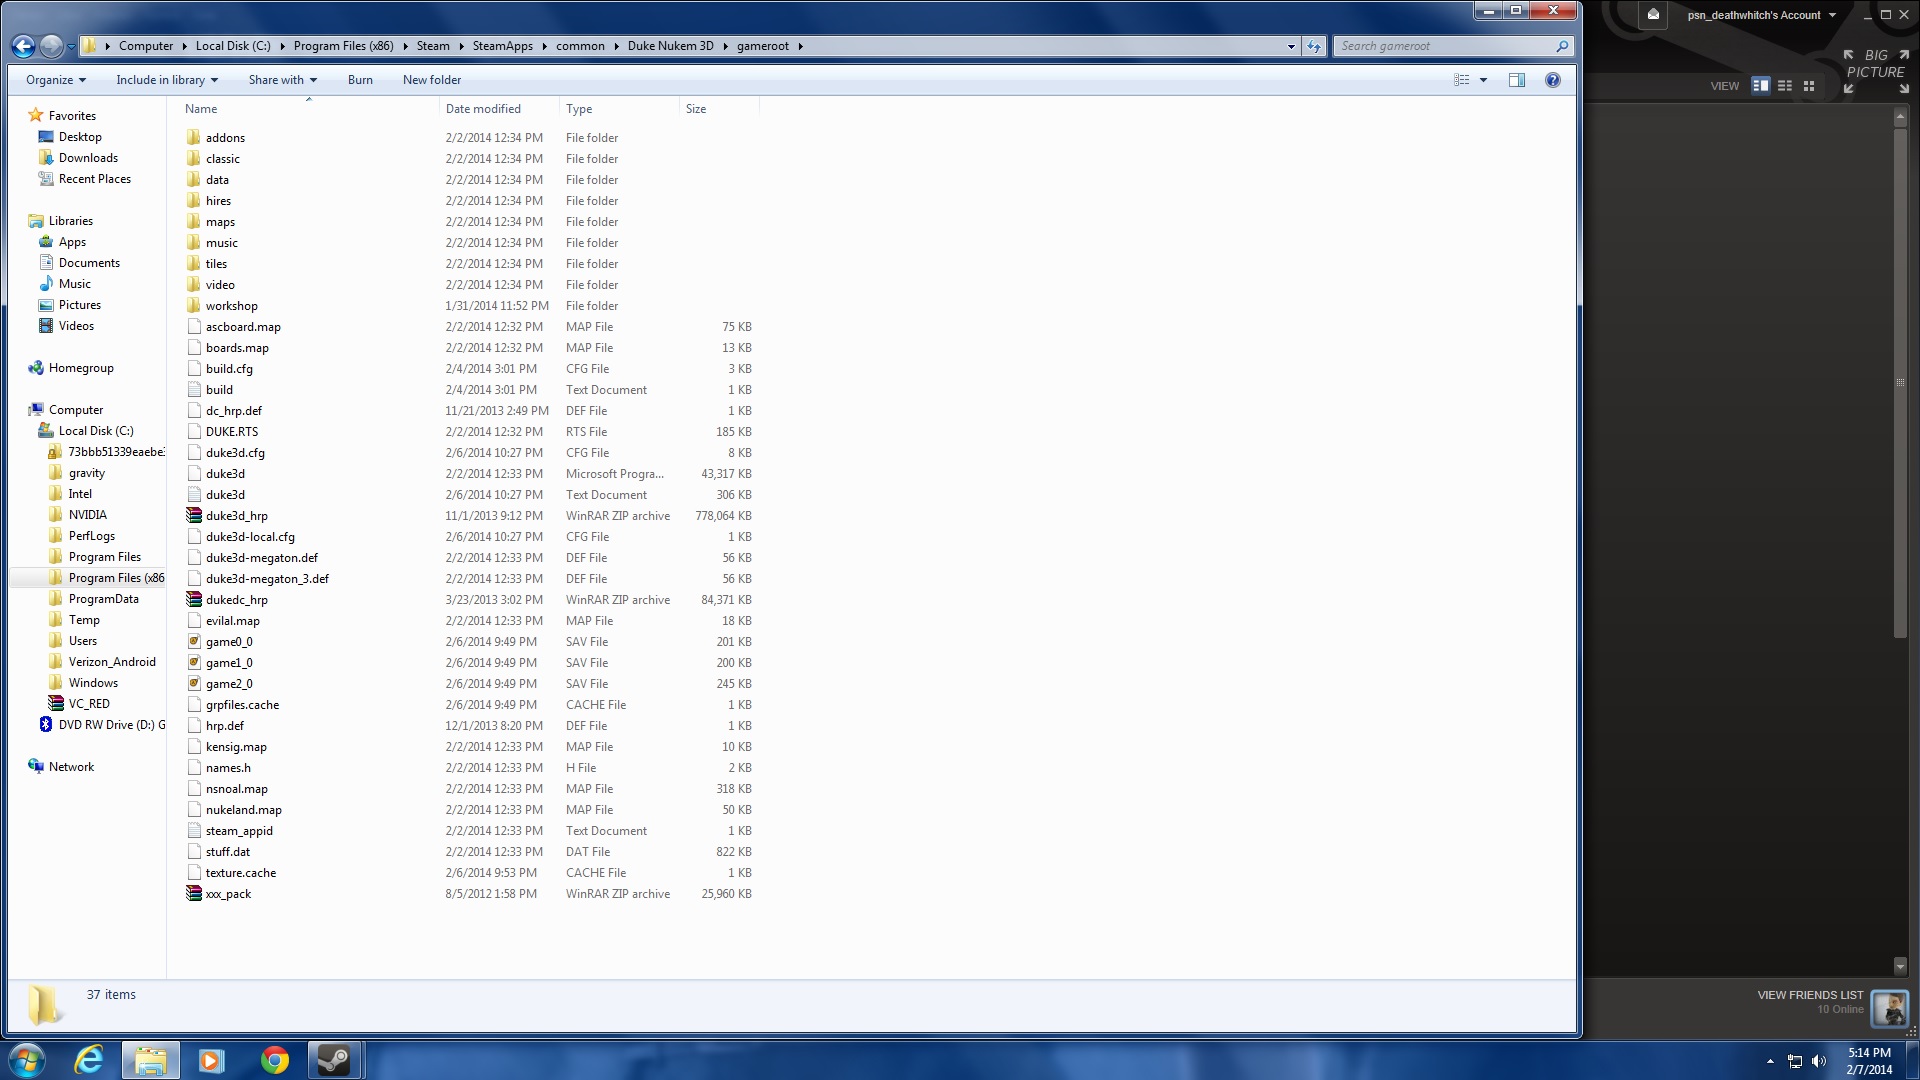Open the Share with menu

tap(282, 80)
